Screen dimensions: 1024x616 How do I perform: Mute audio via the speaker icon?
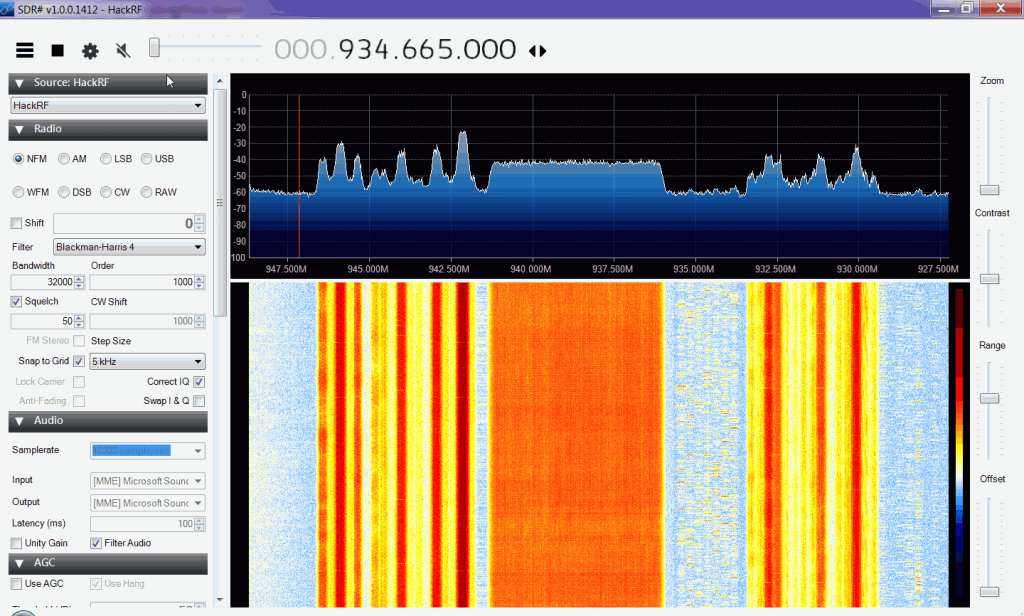[x=122, y=48]
